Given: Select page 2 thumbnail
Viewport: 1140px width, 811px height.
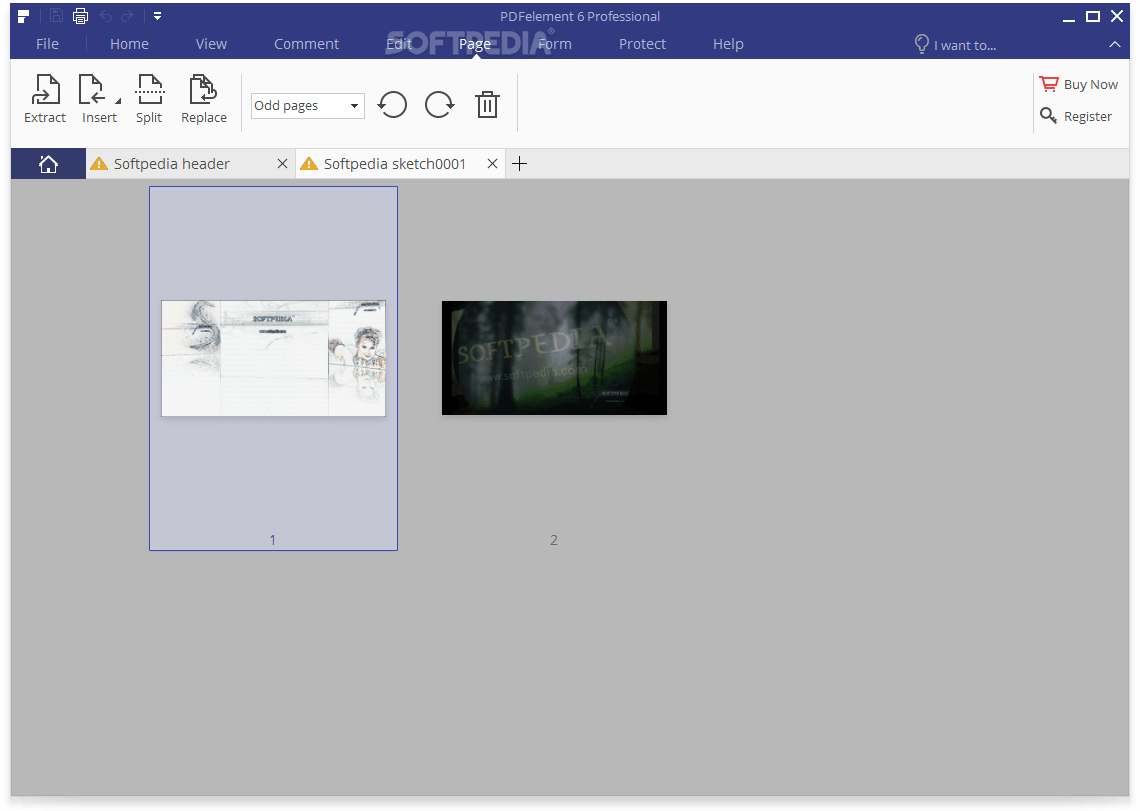Looking at the screenshot, I should (x=554, y=358).
